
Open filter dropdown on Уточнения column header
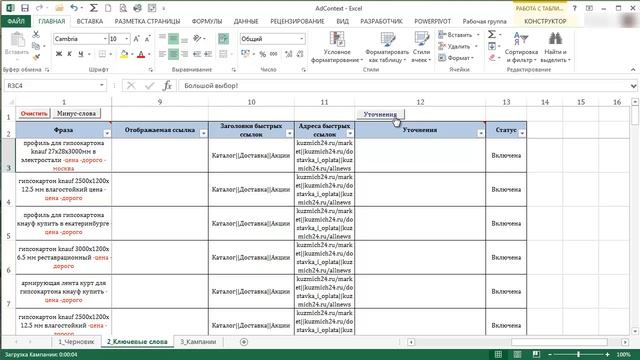pyautogui.click(x=481, y=133)
